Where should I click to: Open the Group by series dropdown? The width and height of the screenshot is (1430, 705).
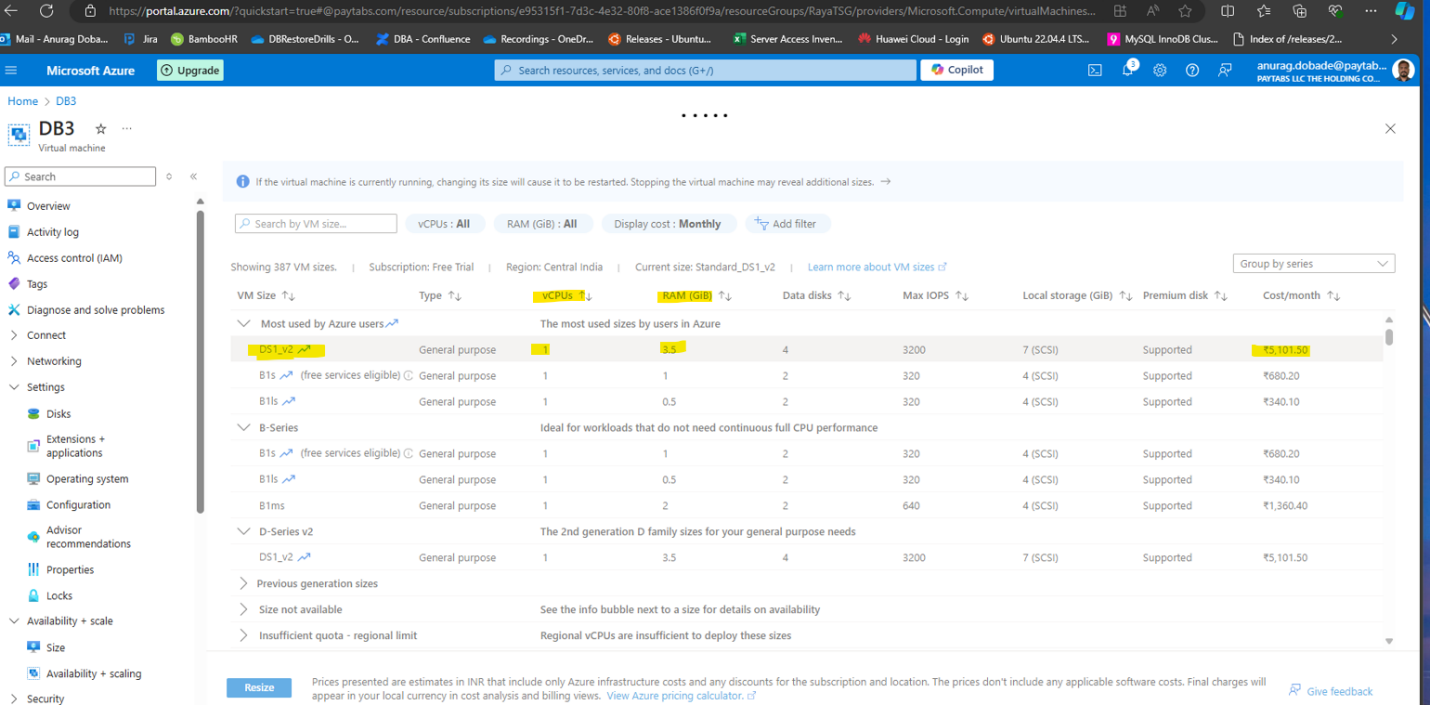1314,264
